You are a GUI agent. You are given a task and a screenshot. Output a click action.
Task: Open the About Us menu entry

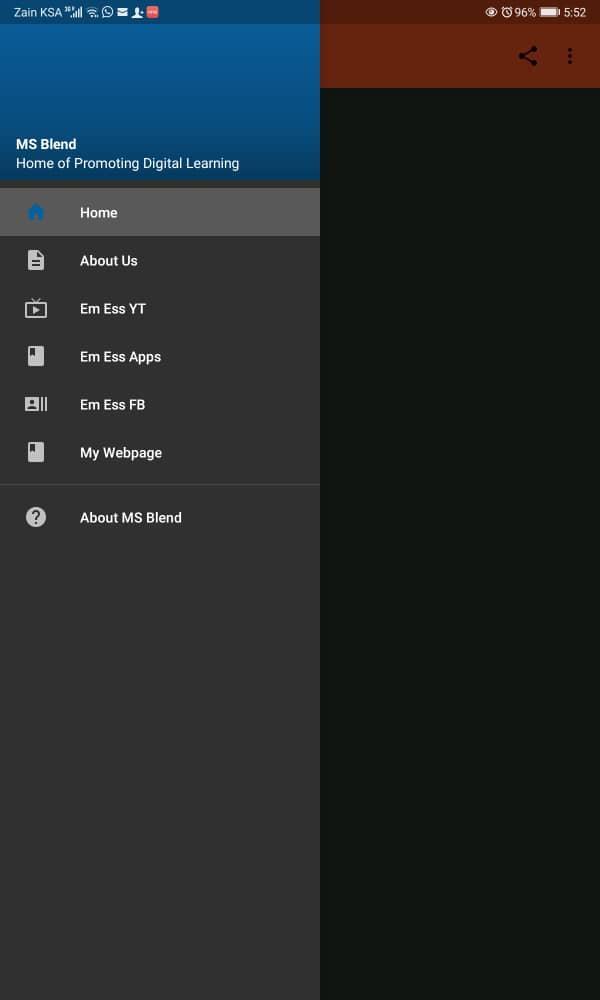pos(160,260)
